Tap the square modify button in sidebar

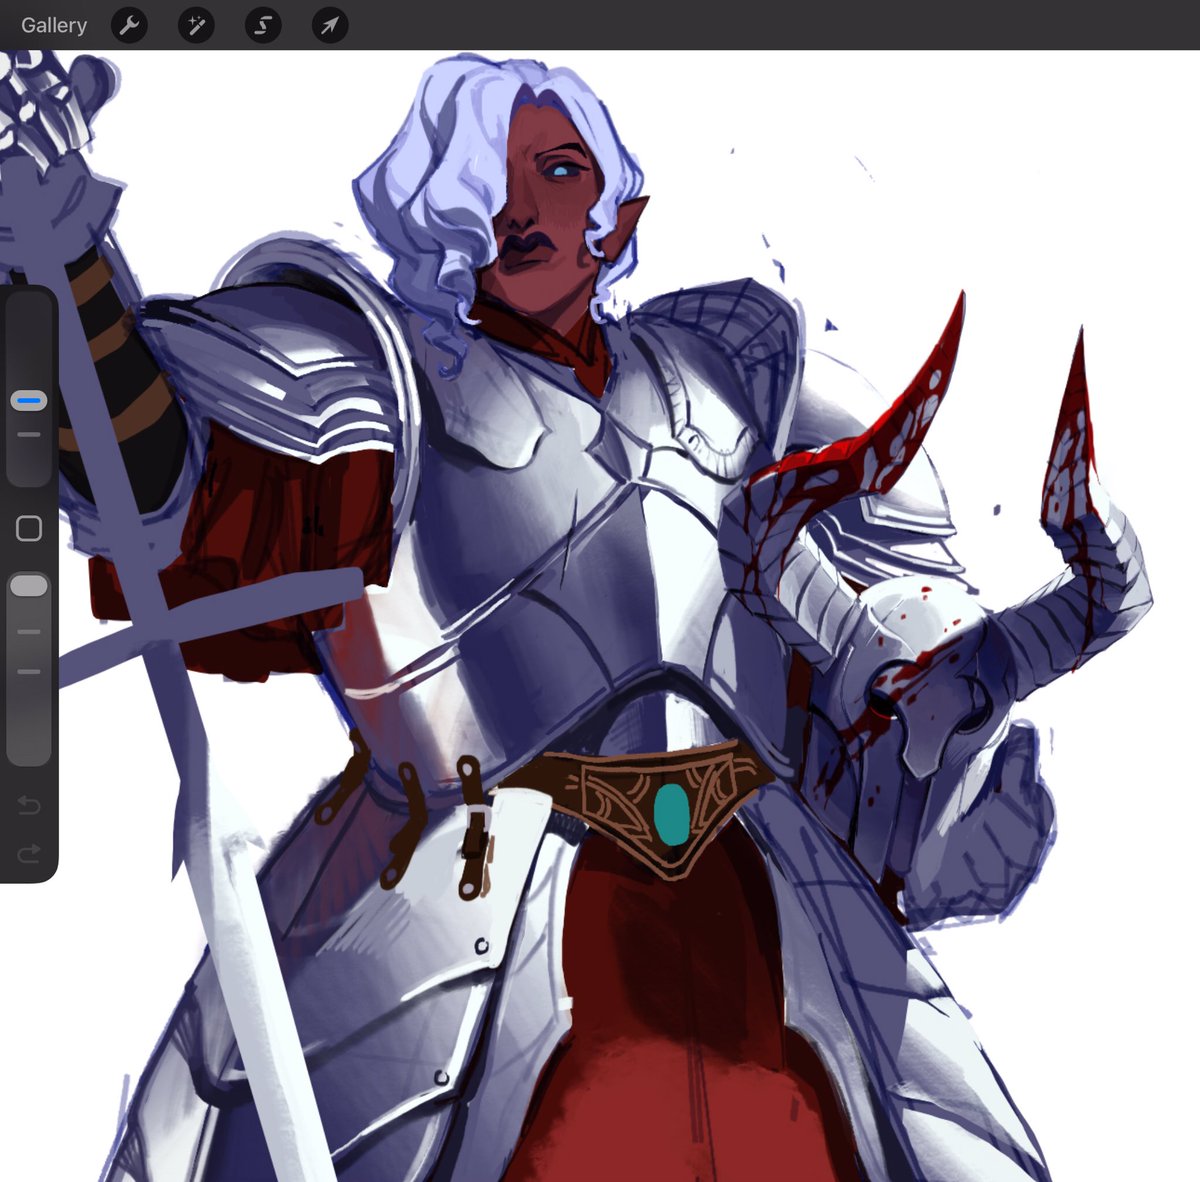point(29,528)
